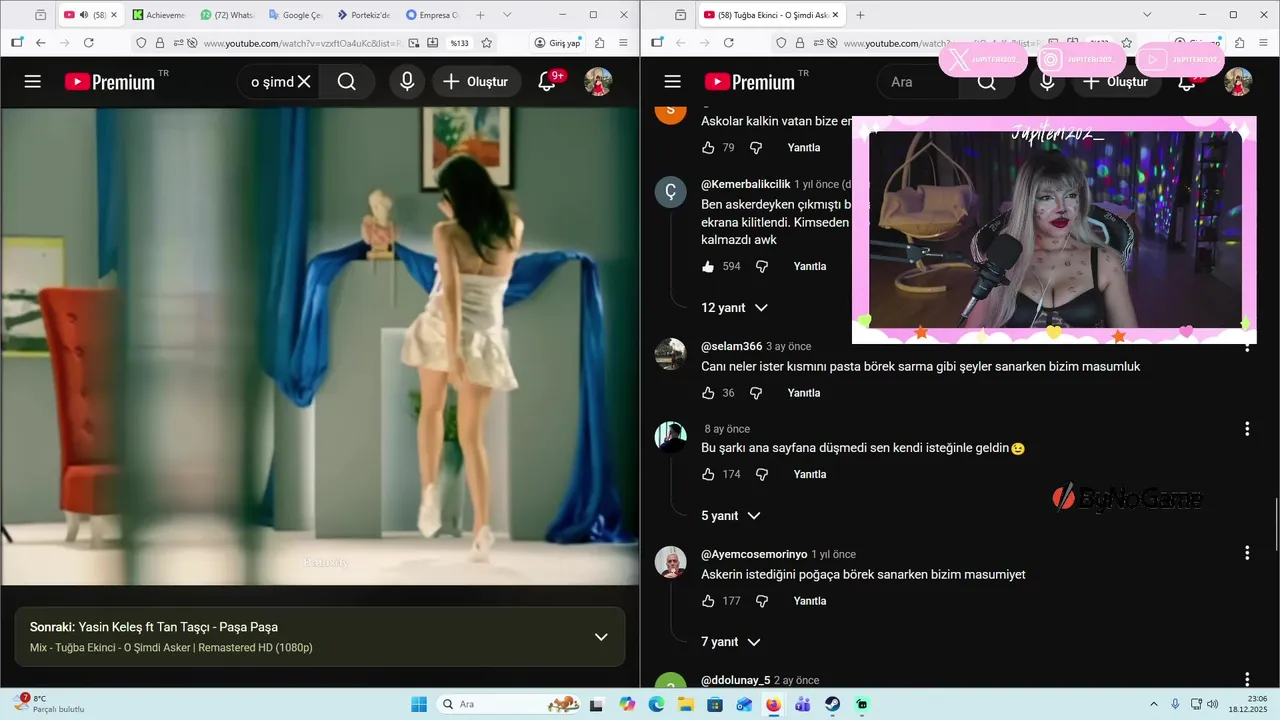Open Steam from the taskbar

pos(833,704)
